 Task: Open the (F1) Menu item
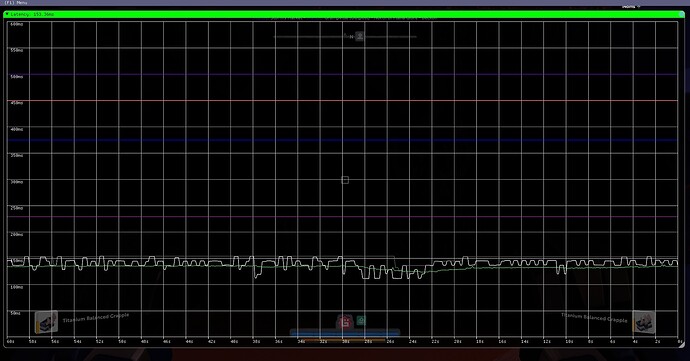pos(15,3)
